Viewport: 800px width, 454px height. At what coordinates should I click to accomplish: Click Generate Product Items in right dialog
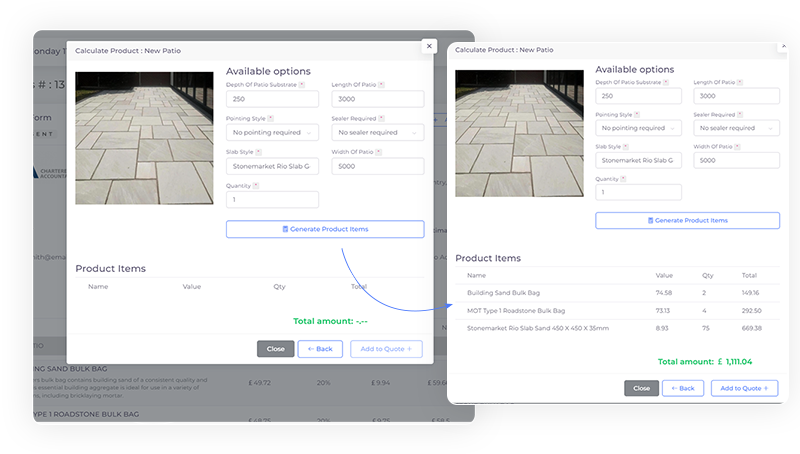687,220
